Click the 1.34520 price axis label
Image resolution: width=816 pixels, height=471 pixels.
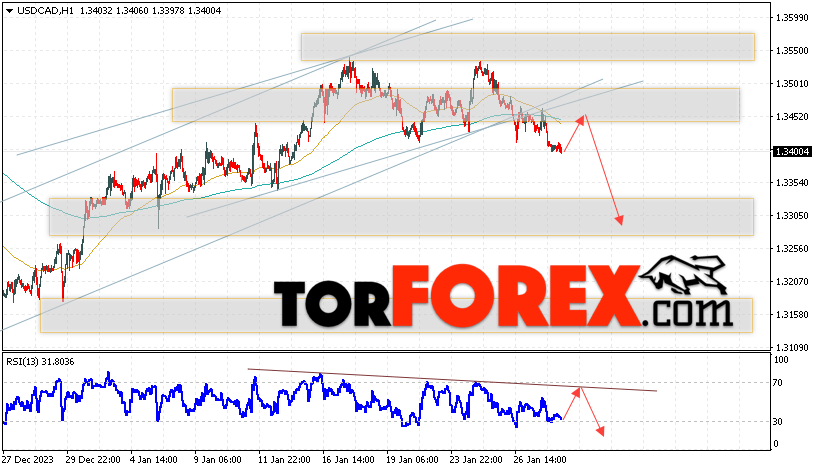pyautogui.click(x=792, y=117)
